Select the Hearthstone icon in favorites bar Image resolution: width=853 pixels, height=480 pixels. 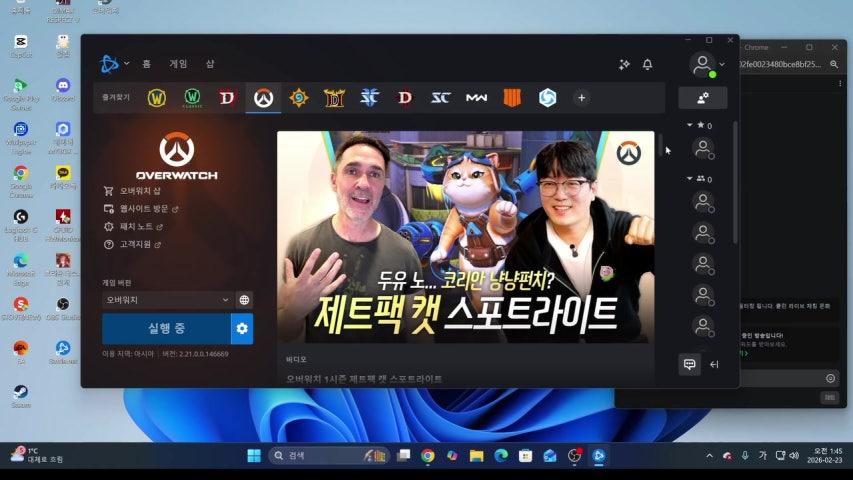click(298, 98)
